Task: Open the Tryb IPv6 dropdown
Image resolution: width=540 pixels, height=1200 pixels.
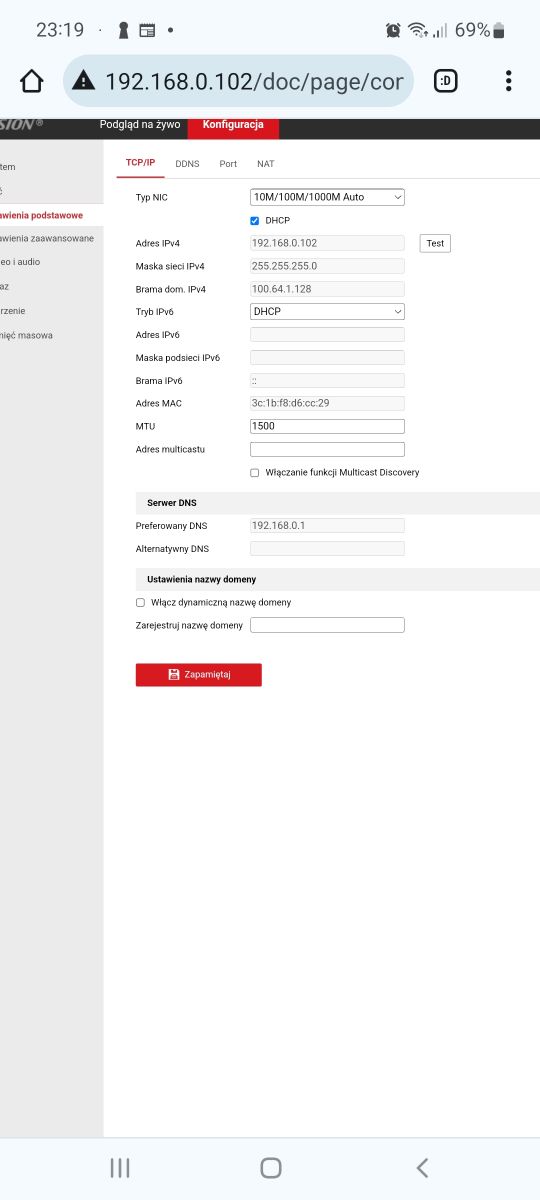Action: point(327,311)
